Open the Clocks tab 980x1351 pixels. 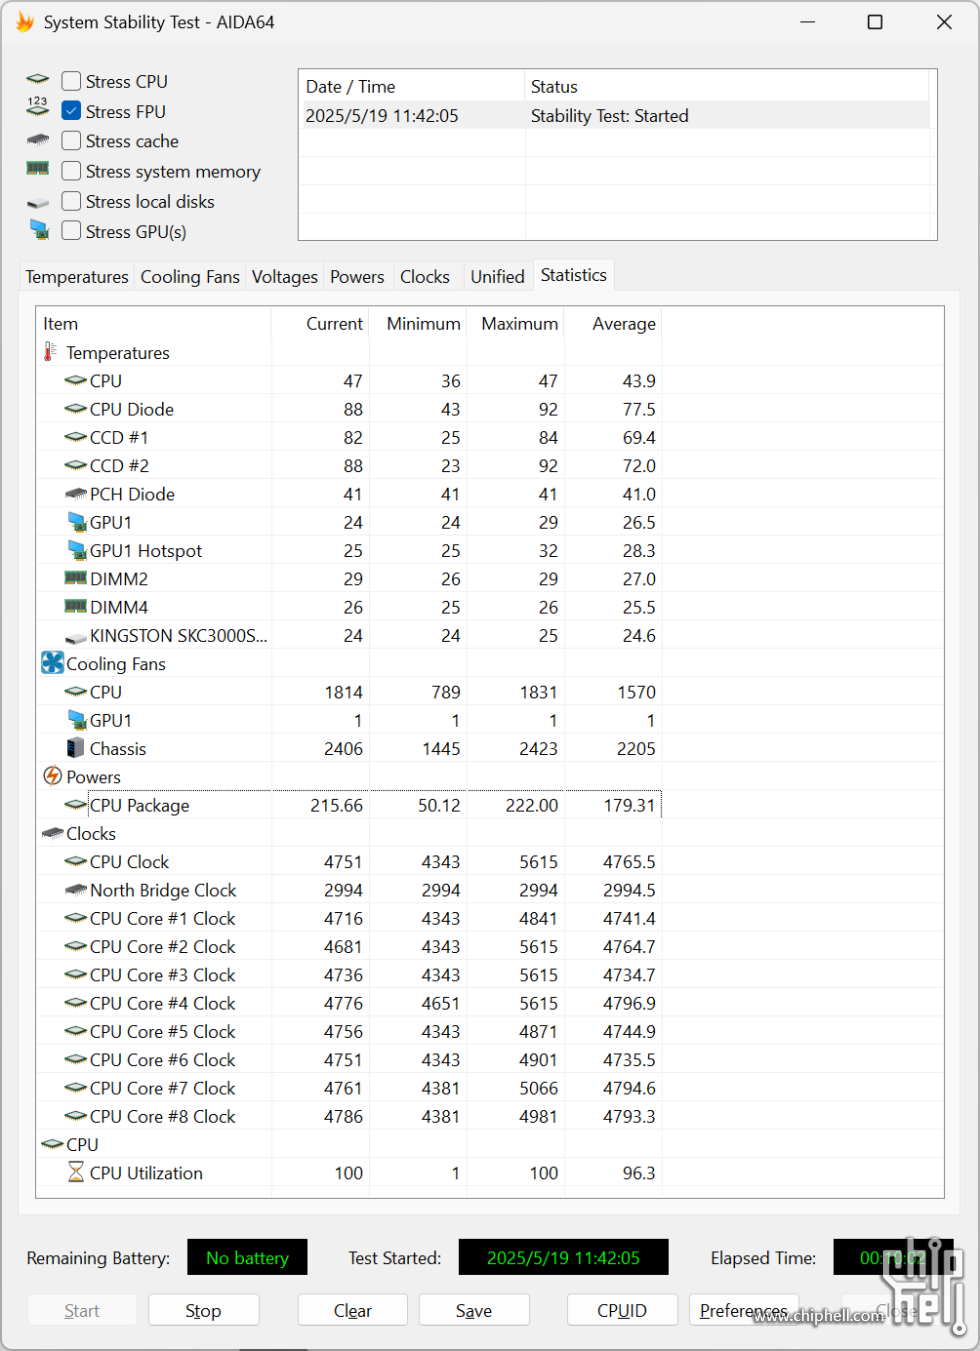click(425, 277)
